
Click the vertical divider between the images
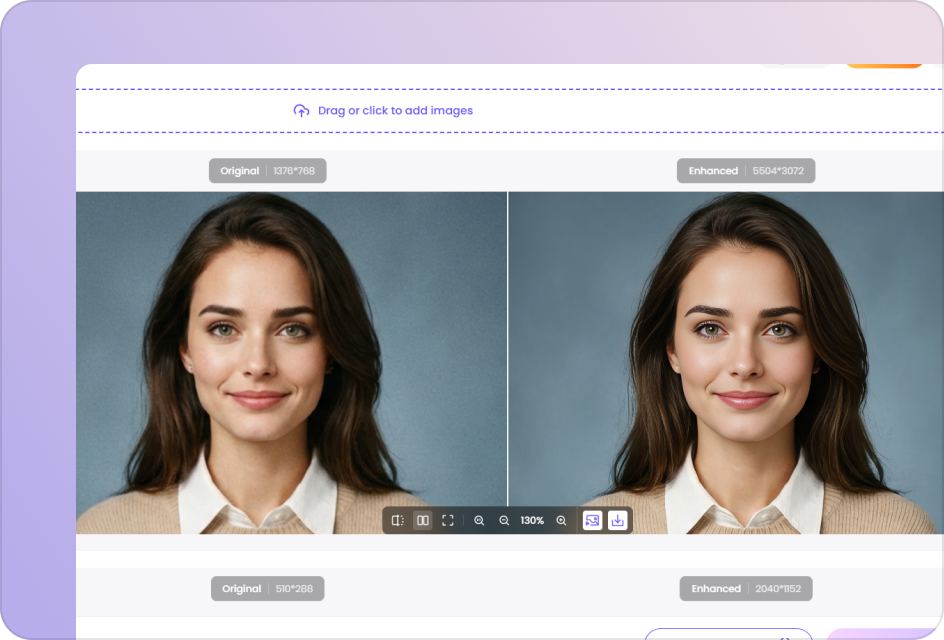click(508, 350)
